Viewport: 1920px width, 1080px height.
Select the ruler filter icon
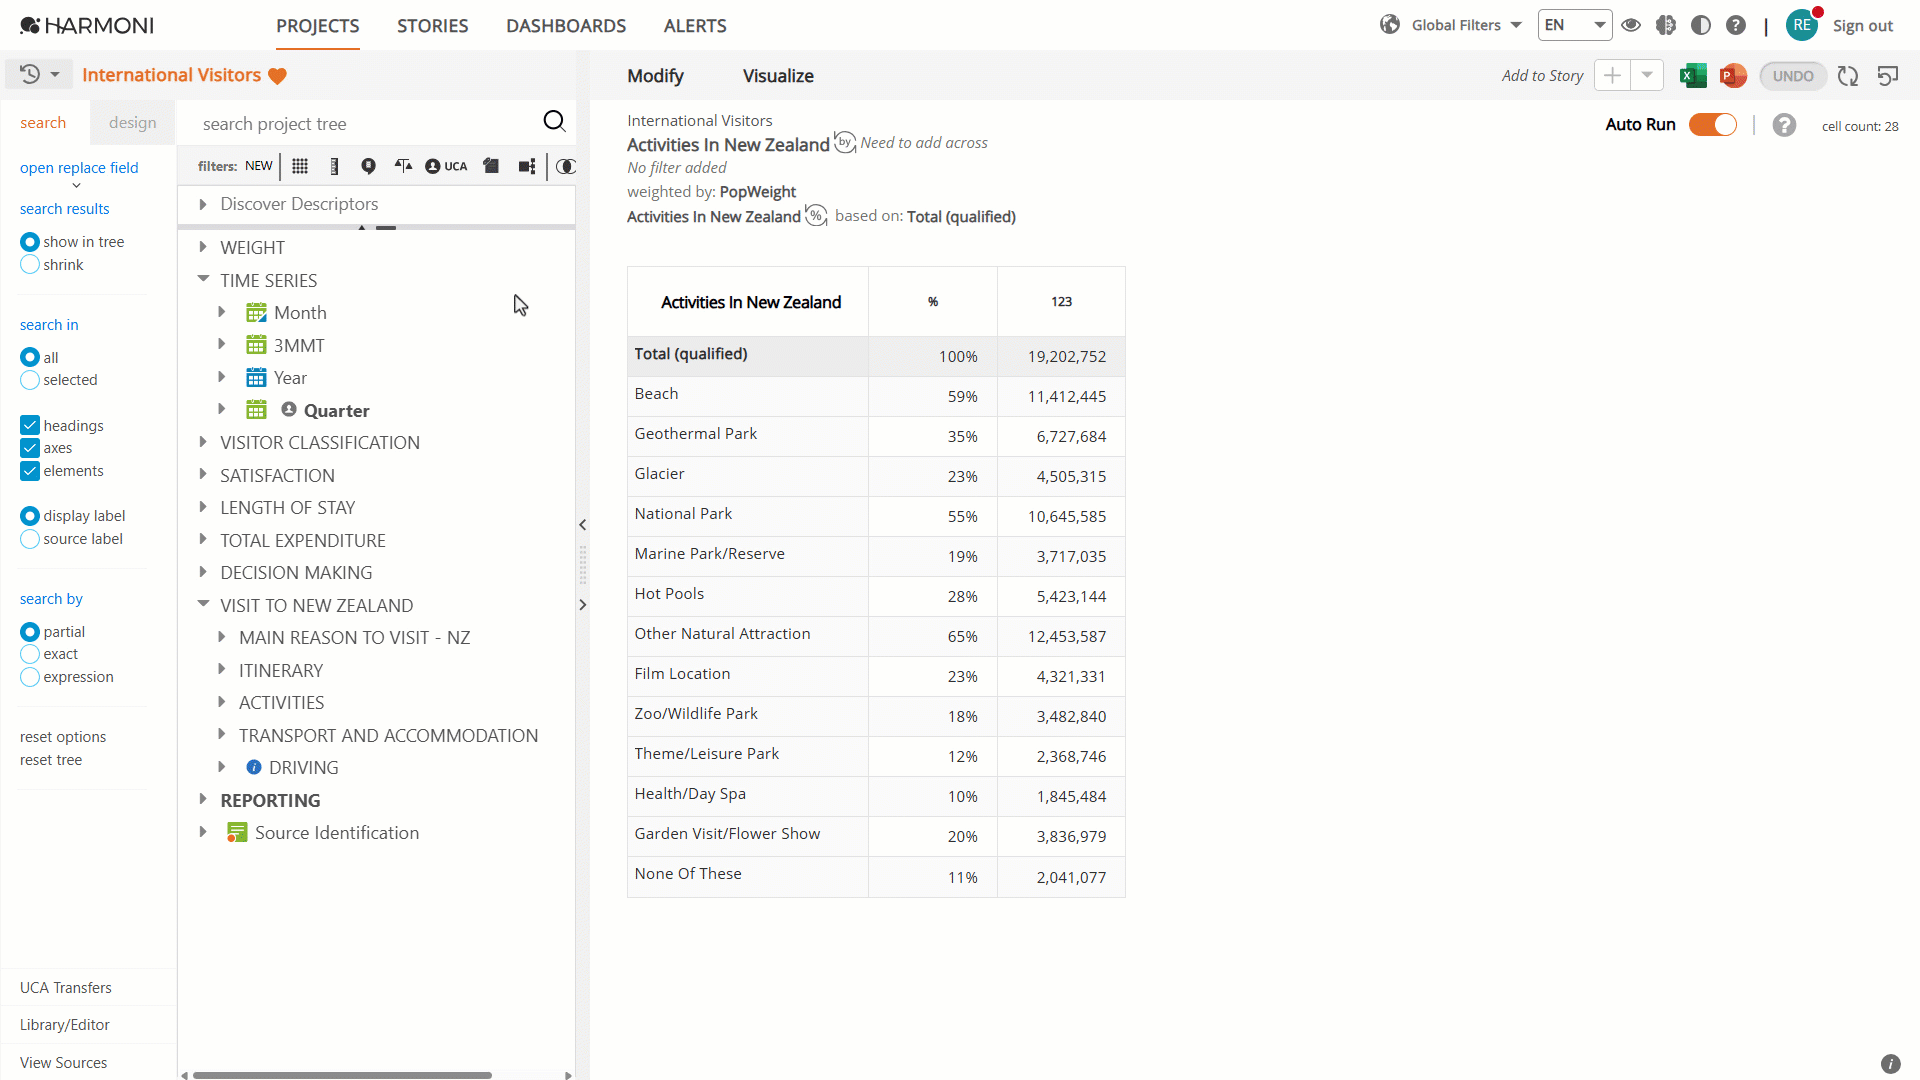[x=334, y=166]
